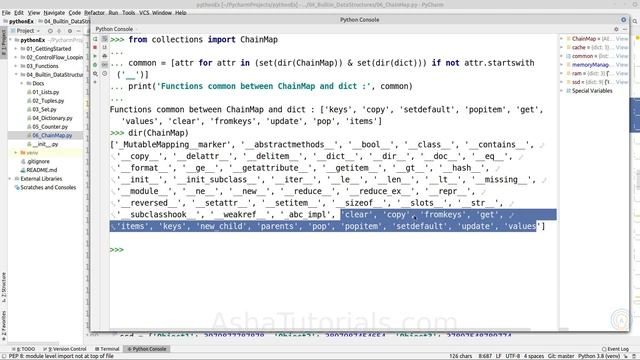This screenshot has height=360, width=640.
Task: Expand the 02_ControlFlow_Looping folder
Action: point(16,57)
